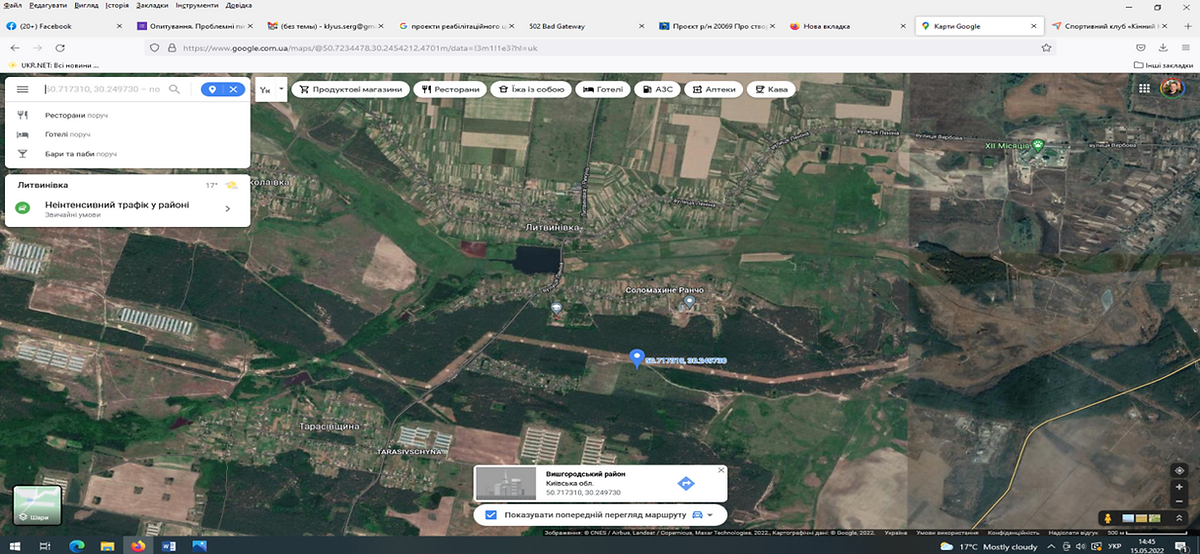Toggle the Layers map view thumbnail
The width and height of the screenshot is (1200, 554).
[x=37, y=505]
